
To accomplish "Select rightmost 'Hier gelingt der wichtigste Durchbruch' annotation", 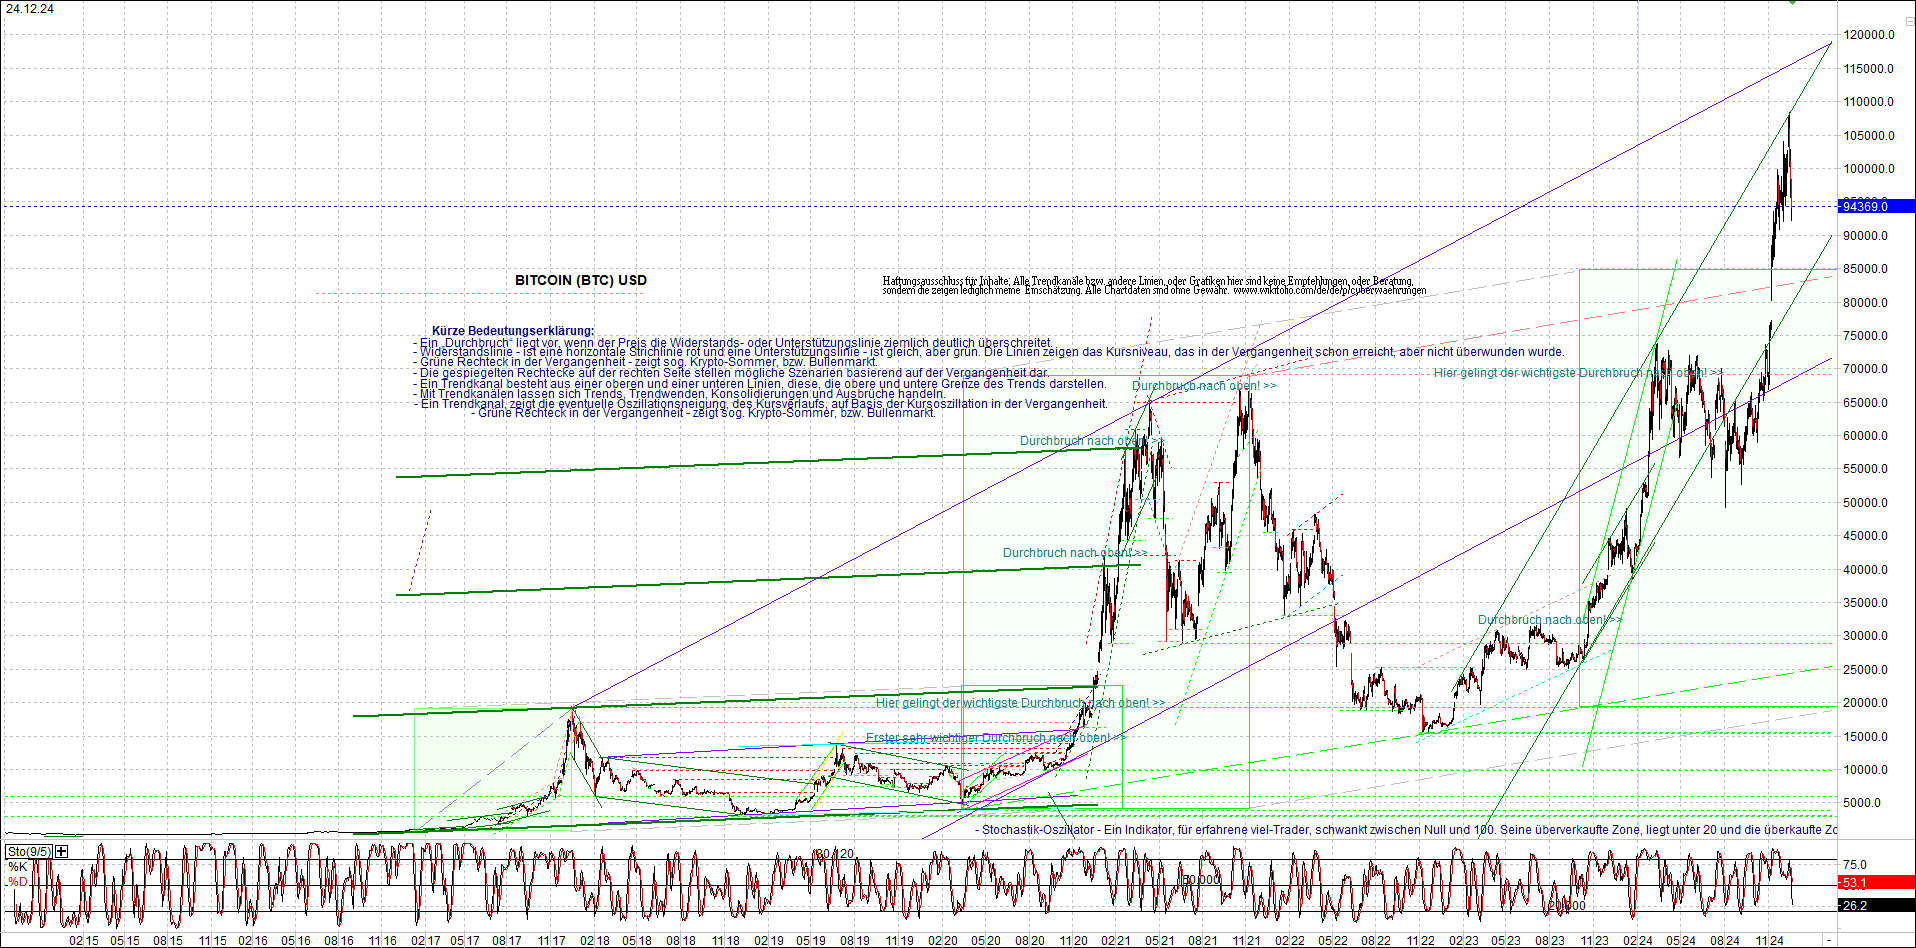I will point(1578,373).
